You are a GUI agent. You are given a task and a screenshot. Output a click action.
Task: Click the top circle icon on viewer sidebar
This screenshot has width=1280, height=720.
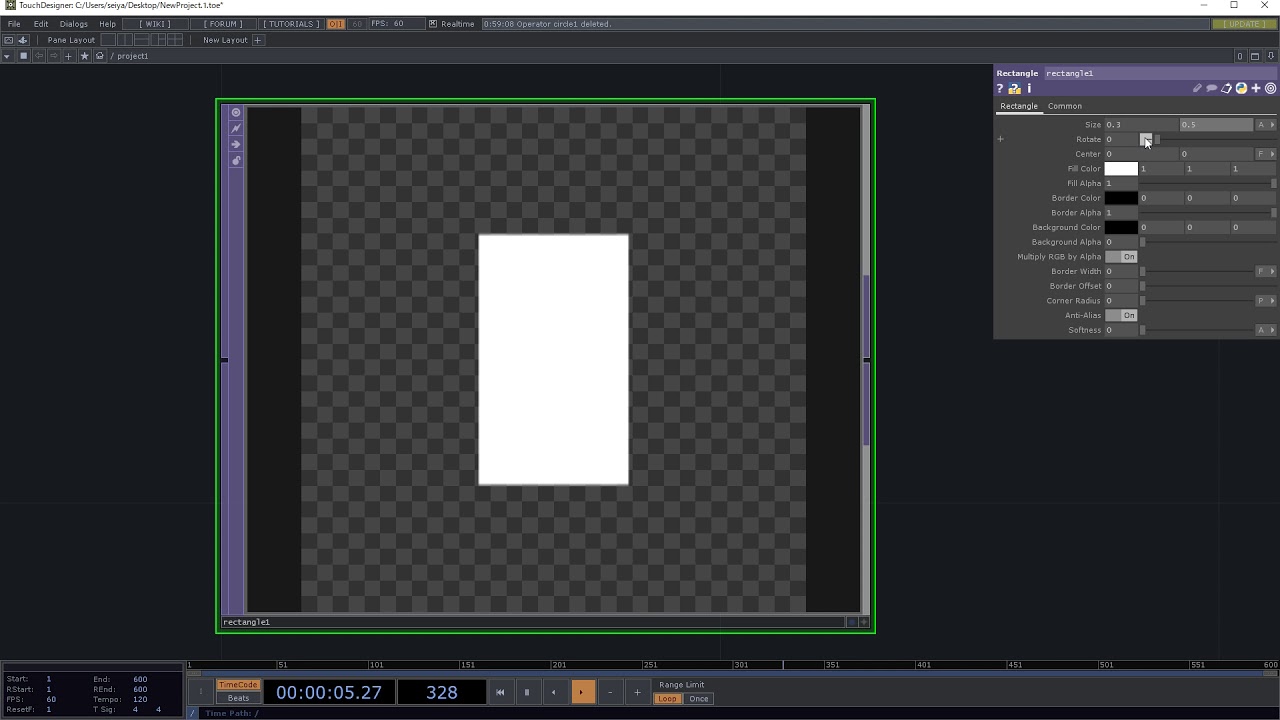coord(236,113)
